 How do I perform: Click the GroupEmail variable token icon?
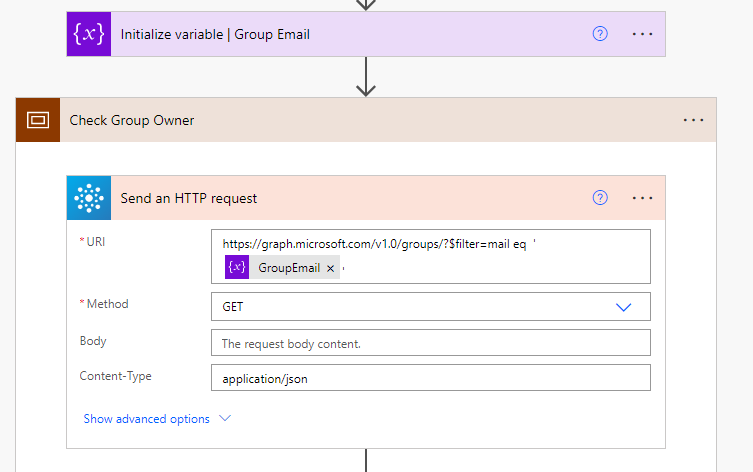(237, 268)
